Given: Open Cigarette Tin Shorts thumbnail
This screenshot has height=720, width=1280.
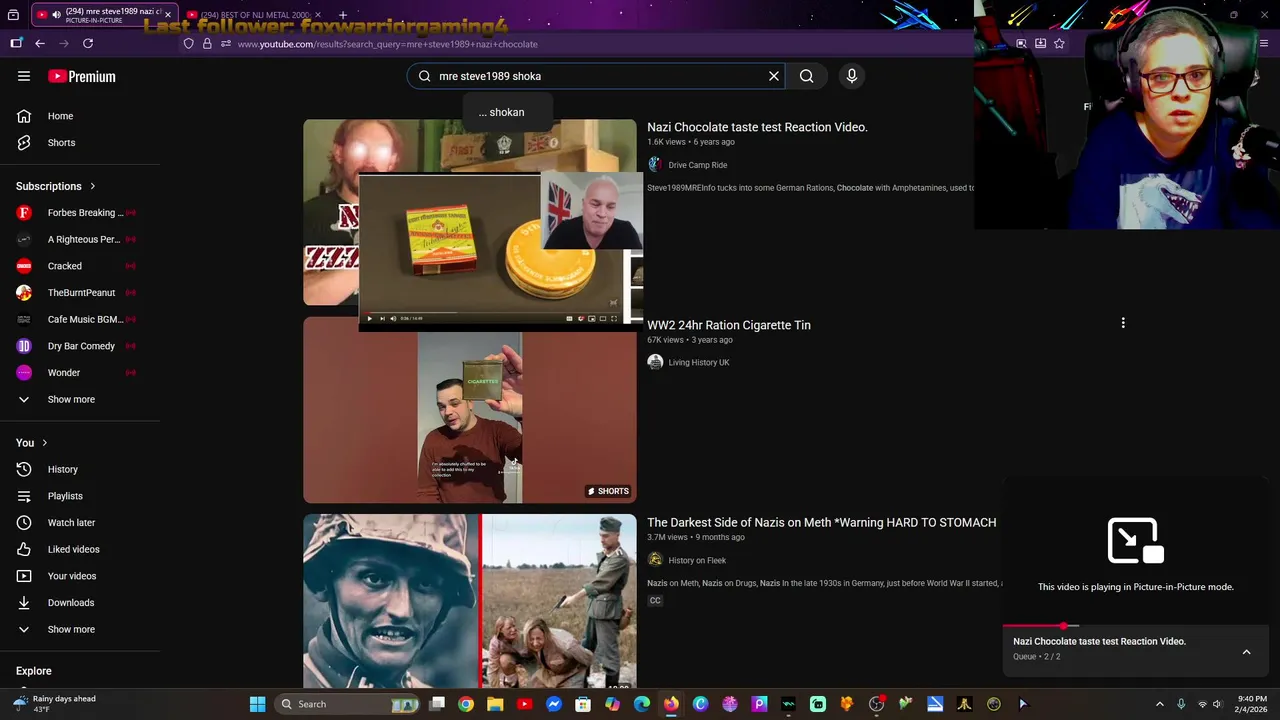Looking at the screenshot, I should tap(469, 410).
